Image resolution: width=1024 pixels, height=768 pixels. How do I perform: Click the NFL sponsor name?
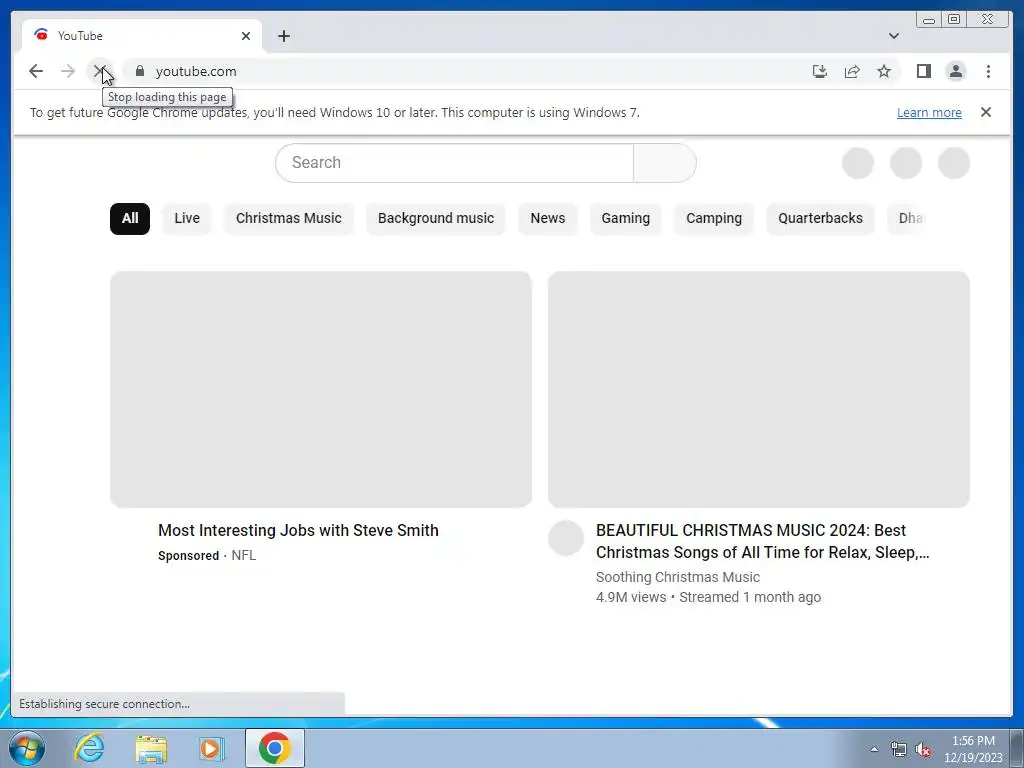click(x=244, y=555)
